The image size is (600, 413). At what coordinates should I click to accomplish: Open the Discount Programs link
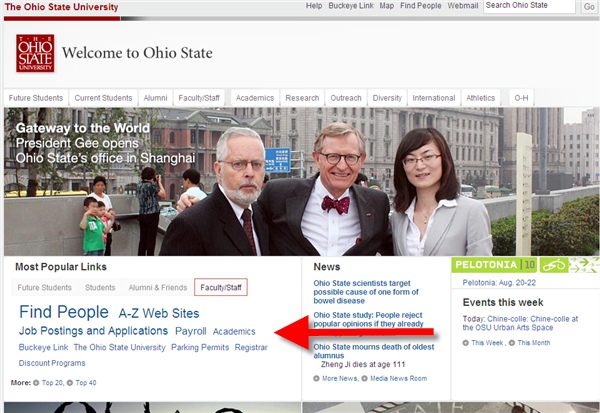(52, 363)
